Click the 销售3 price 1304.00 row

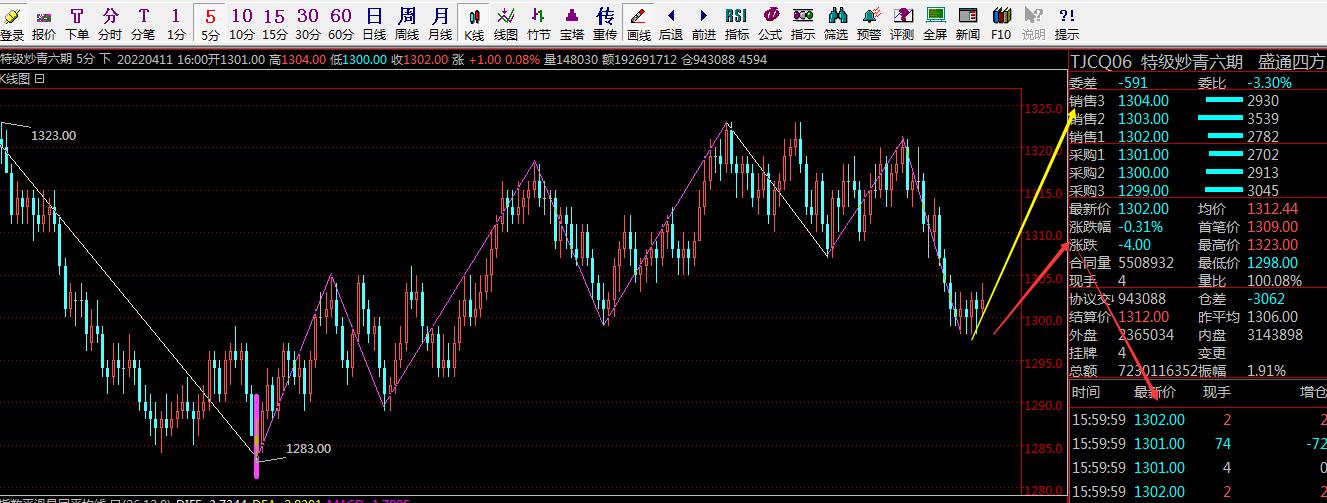1143,101
